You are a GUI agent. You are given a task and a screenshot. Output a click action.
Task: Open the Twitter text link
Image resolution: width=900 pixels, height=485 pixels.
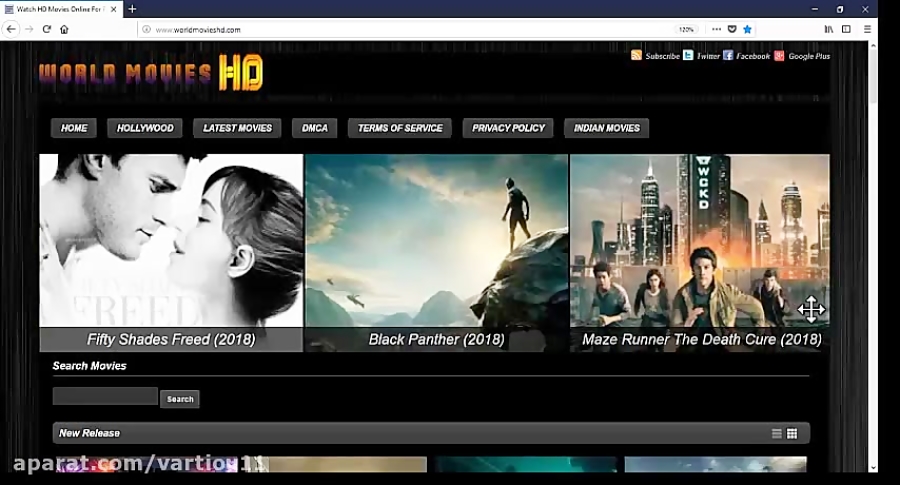pyautogui.click(x=708, y=56)
